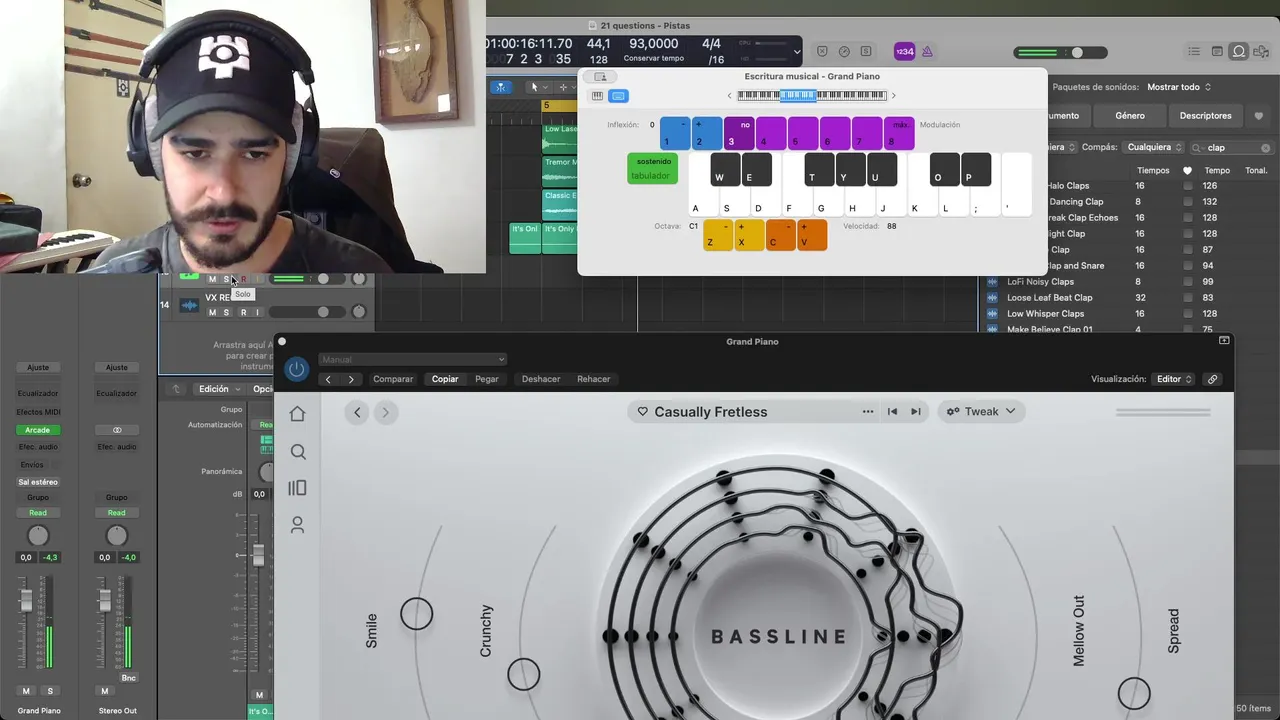Select the Descriptores tab
Viewport: 1280px width, 720px height.
point(1205,116)
